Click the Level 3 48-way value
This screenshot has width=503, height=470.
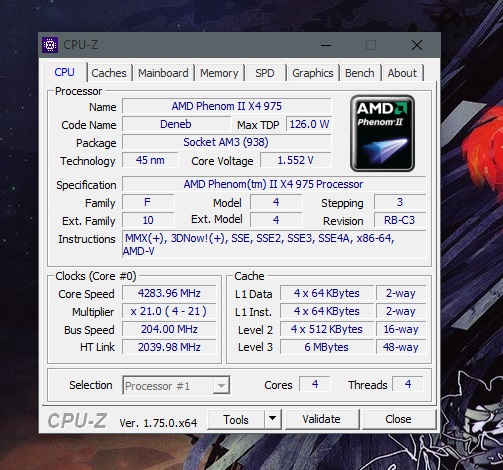(x=401, y=347)
